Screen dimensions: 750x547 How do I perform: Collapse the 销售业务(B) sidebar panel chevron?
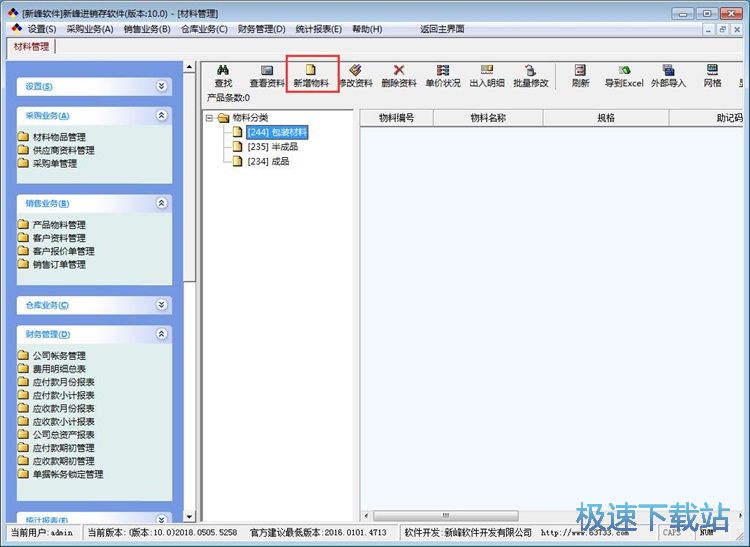point(162,203)
